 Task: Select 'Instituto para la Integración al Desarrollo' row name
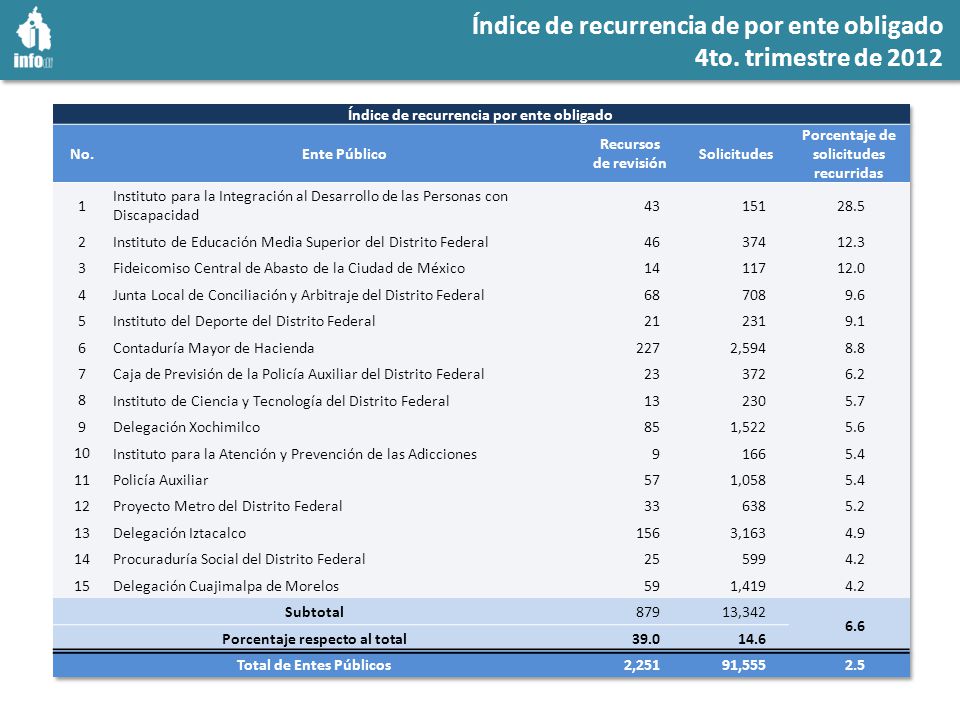pyautogui.click(x=310, y=205)
